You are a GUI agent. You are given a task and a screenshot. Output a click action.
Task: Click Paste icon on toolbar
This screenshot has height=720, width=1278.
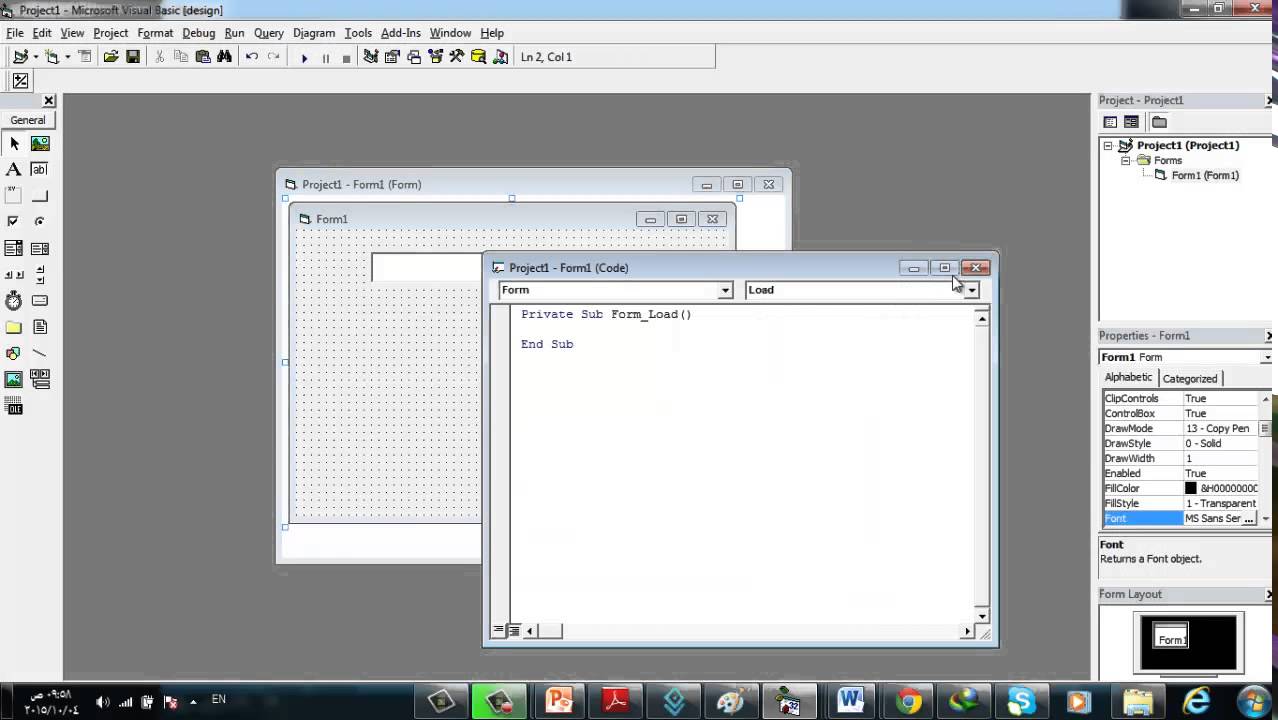tap(203, 57)
